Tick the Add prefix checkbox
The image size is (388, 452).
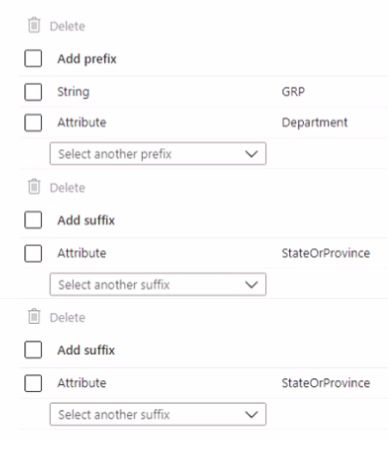click(33, 58)
